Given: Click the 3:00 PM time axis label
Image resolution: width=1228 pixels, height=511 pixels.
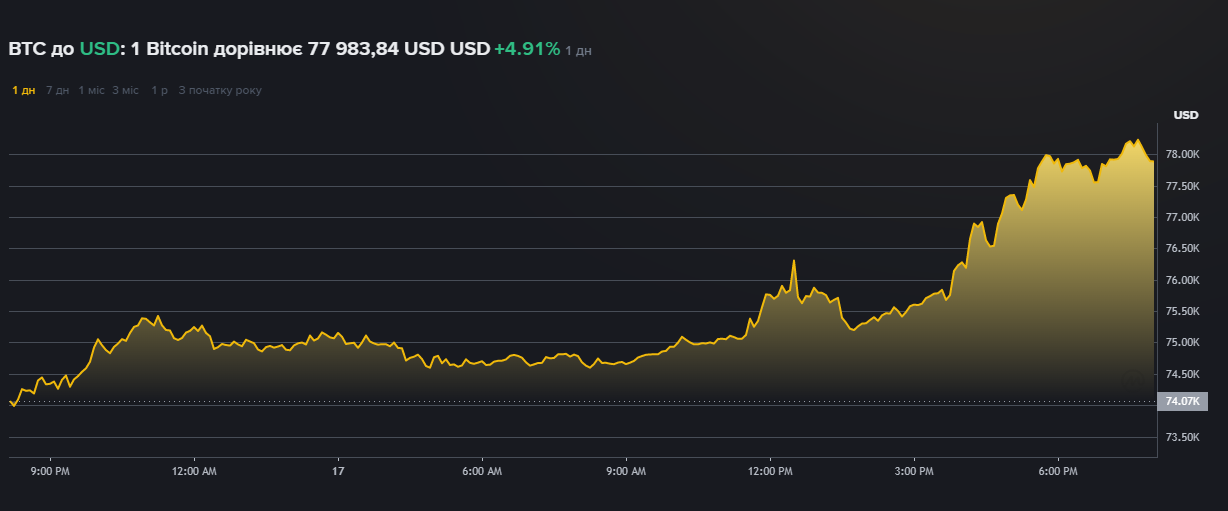Looking at the screenshot, I should [914, 470].
